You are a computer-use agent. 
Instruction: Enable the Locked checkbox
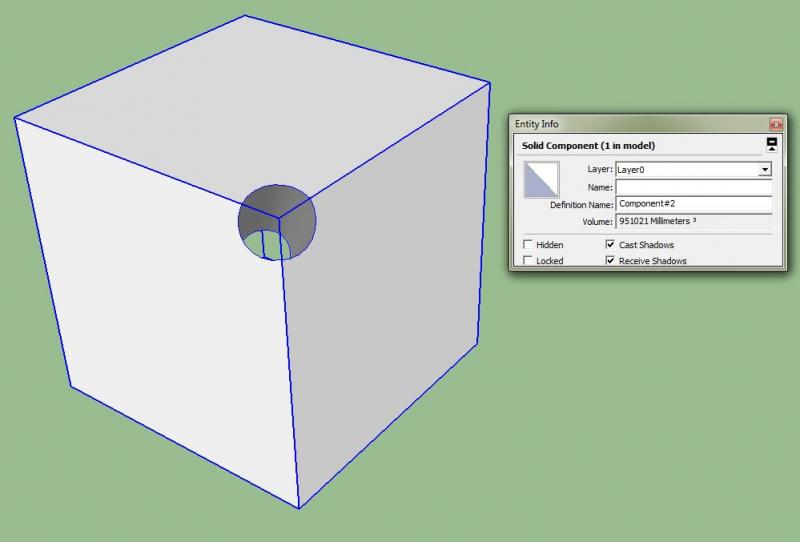528,261
